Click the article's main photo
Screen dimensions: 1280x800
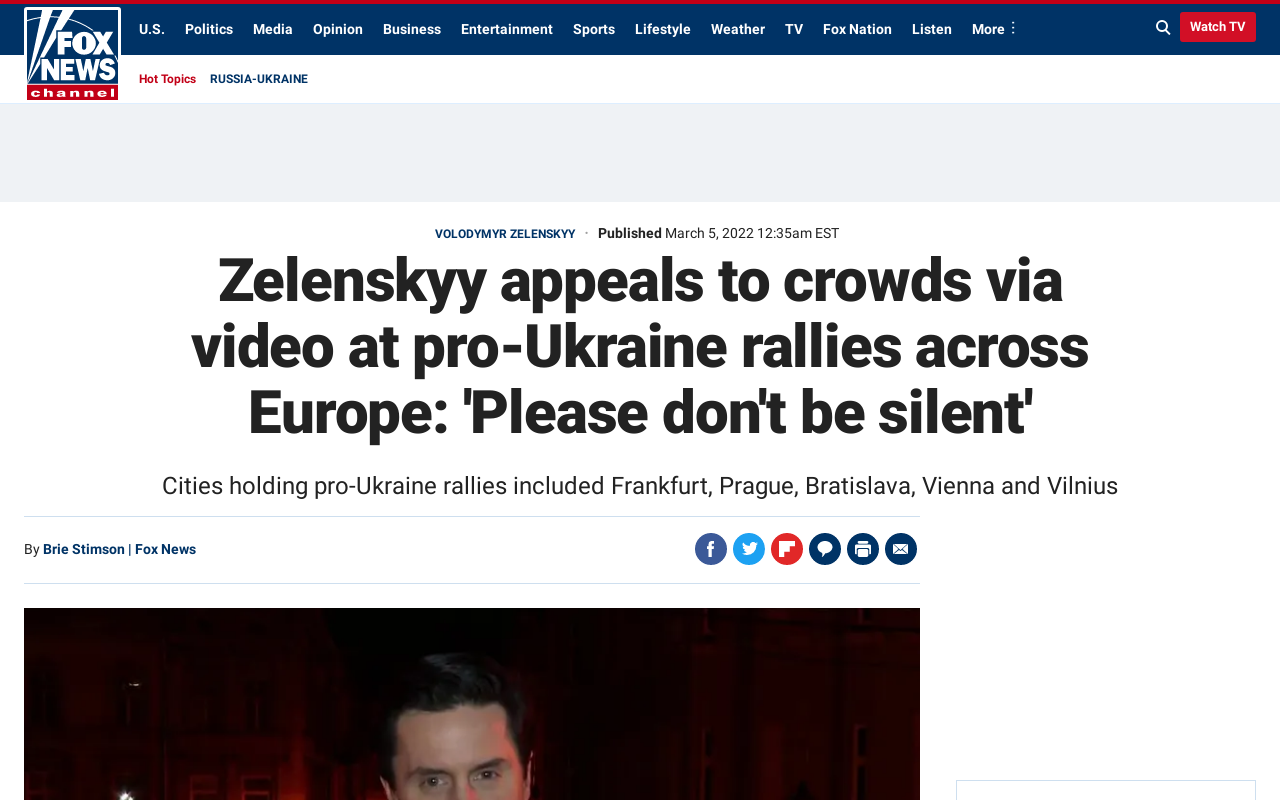click(x=472, y=704)
